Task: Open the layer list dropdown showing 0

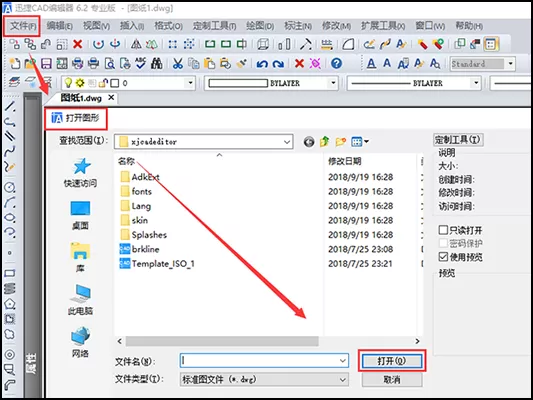Action: [x=190, y=83]
